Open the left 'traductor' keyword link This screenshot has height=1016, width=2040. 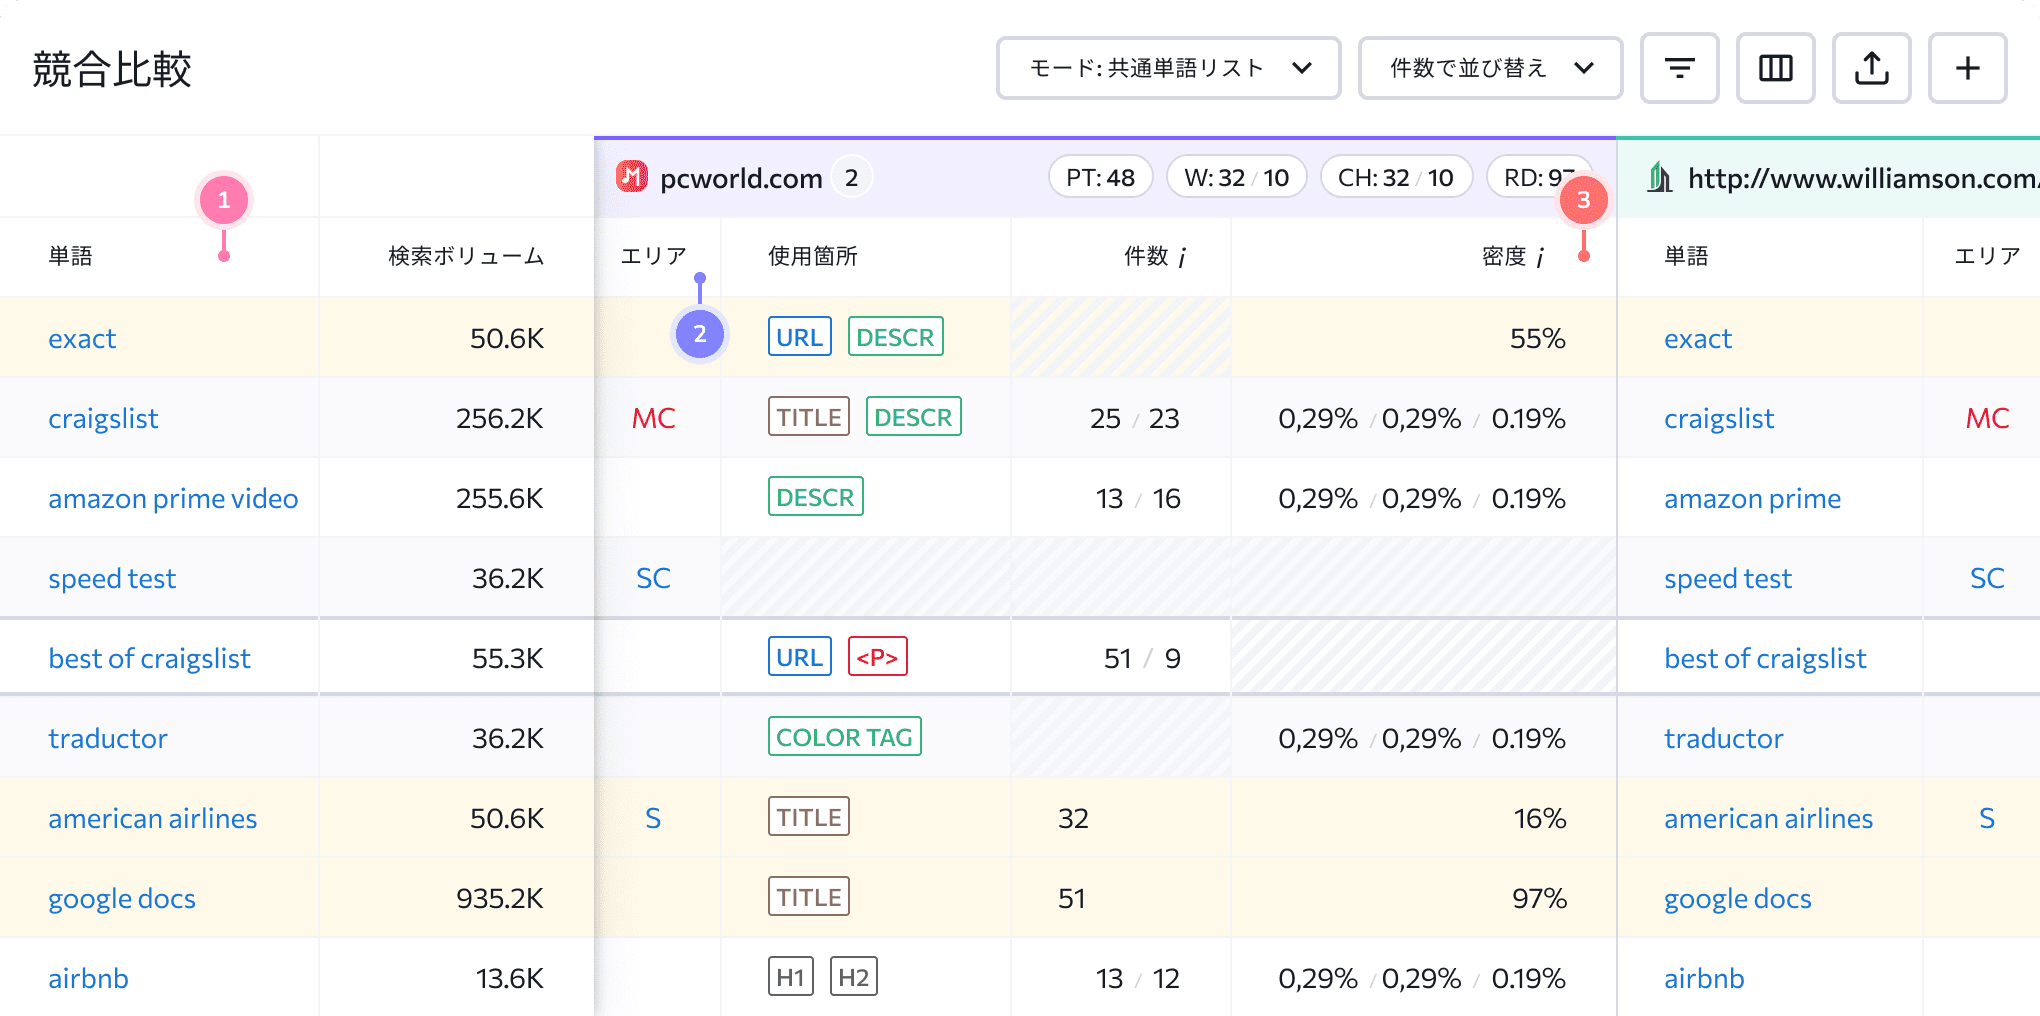[107, 738]
